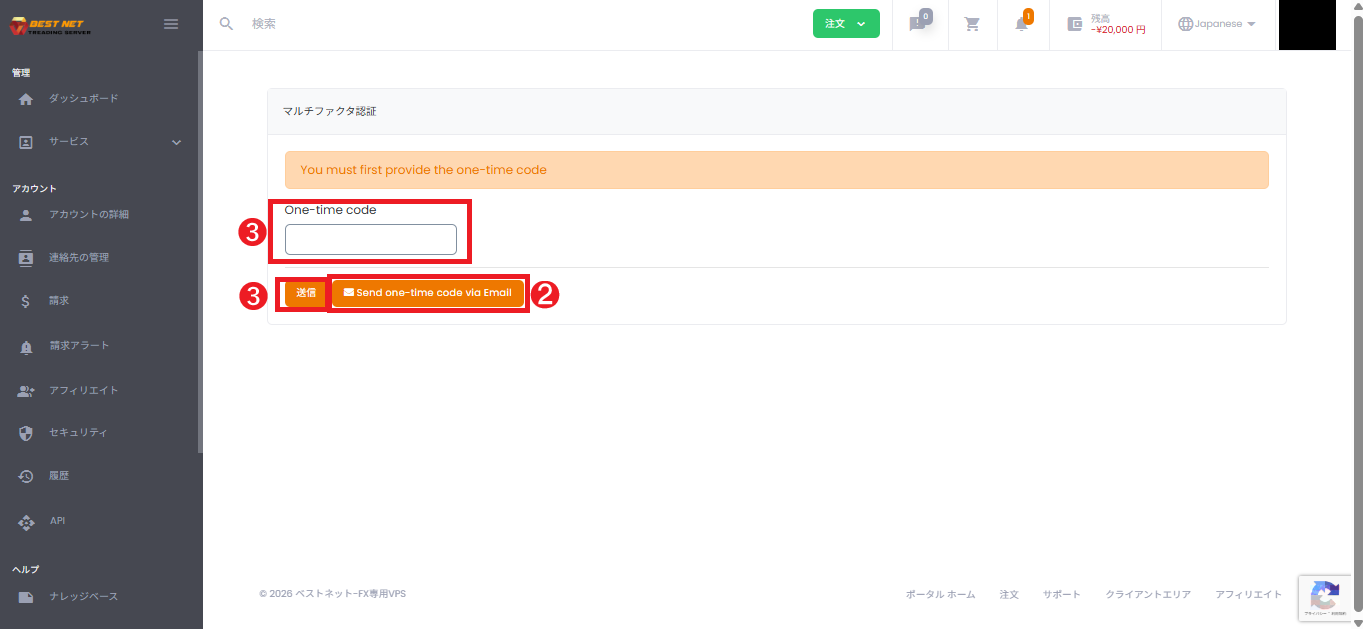Expand the サービス sidebar menu
The width and height of the screenshot is (1363, 629).
pos(100,142)
